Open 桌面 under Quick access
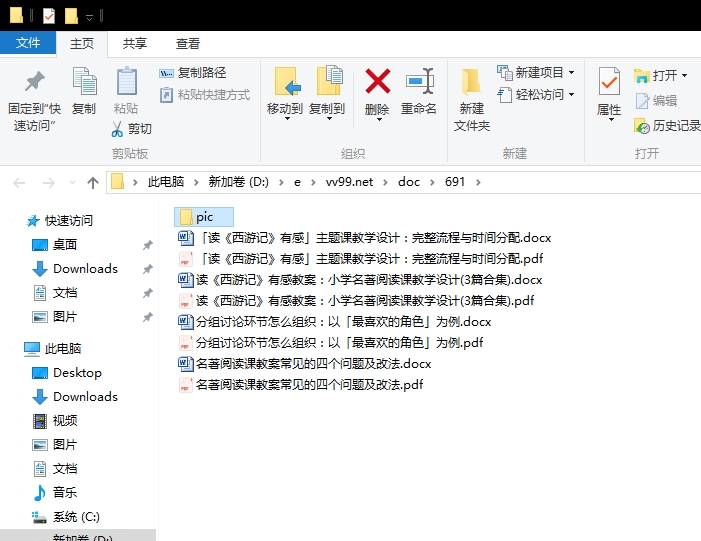Screen dimensions: 701x541 55,245
